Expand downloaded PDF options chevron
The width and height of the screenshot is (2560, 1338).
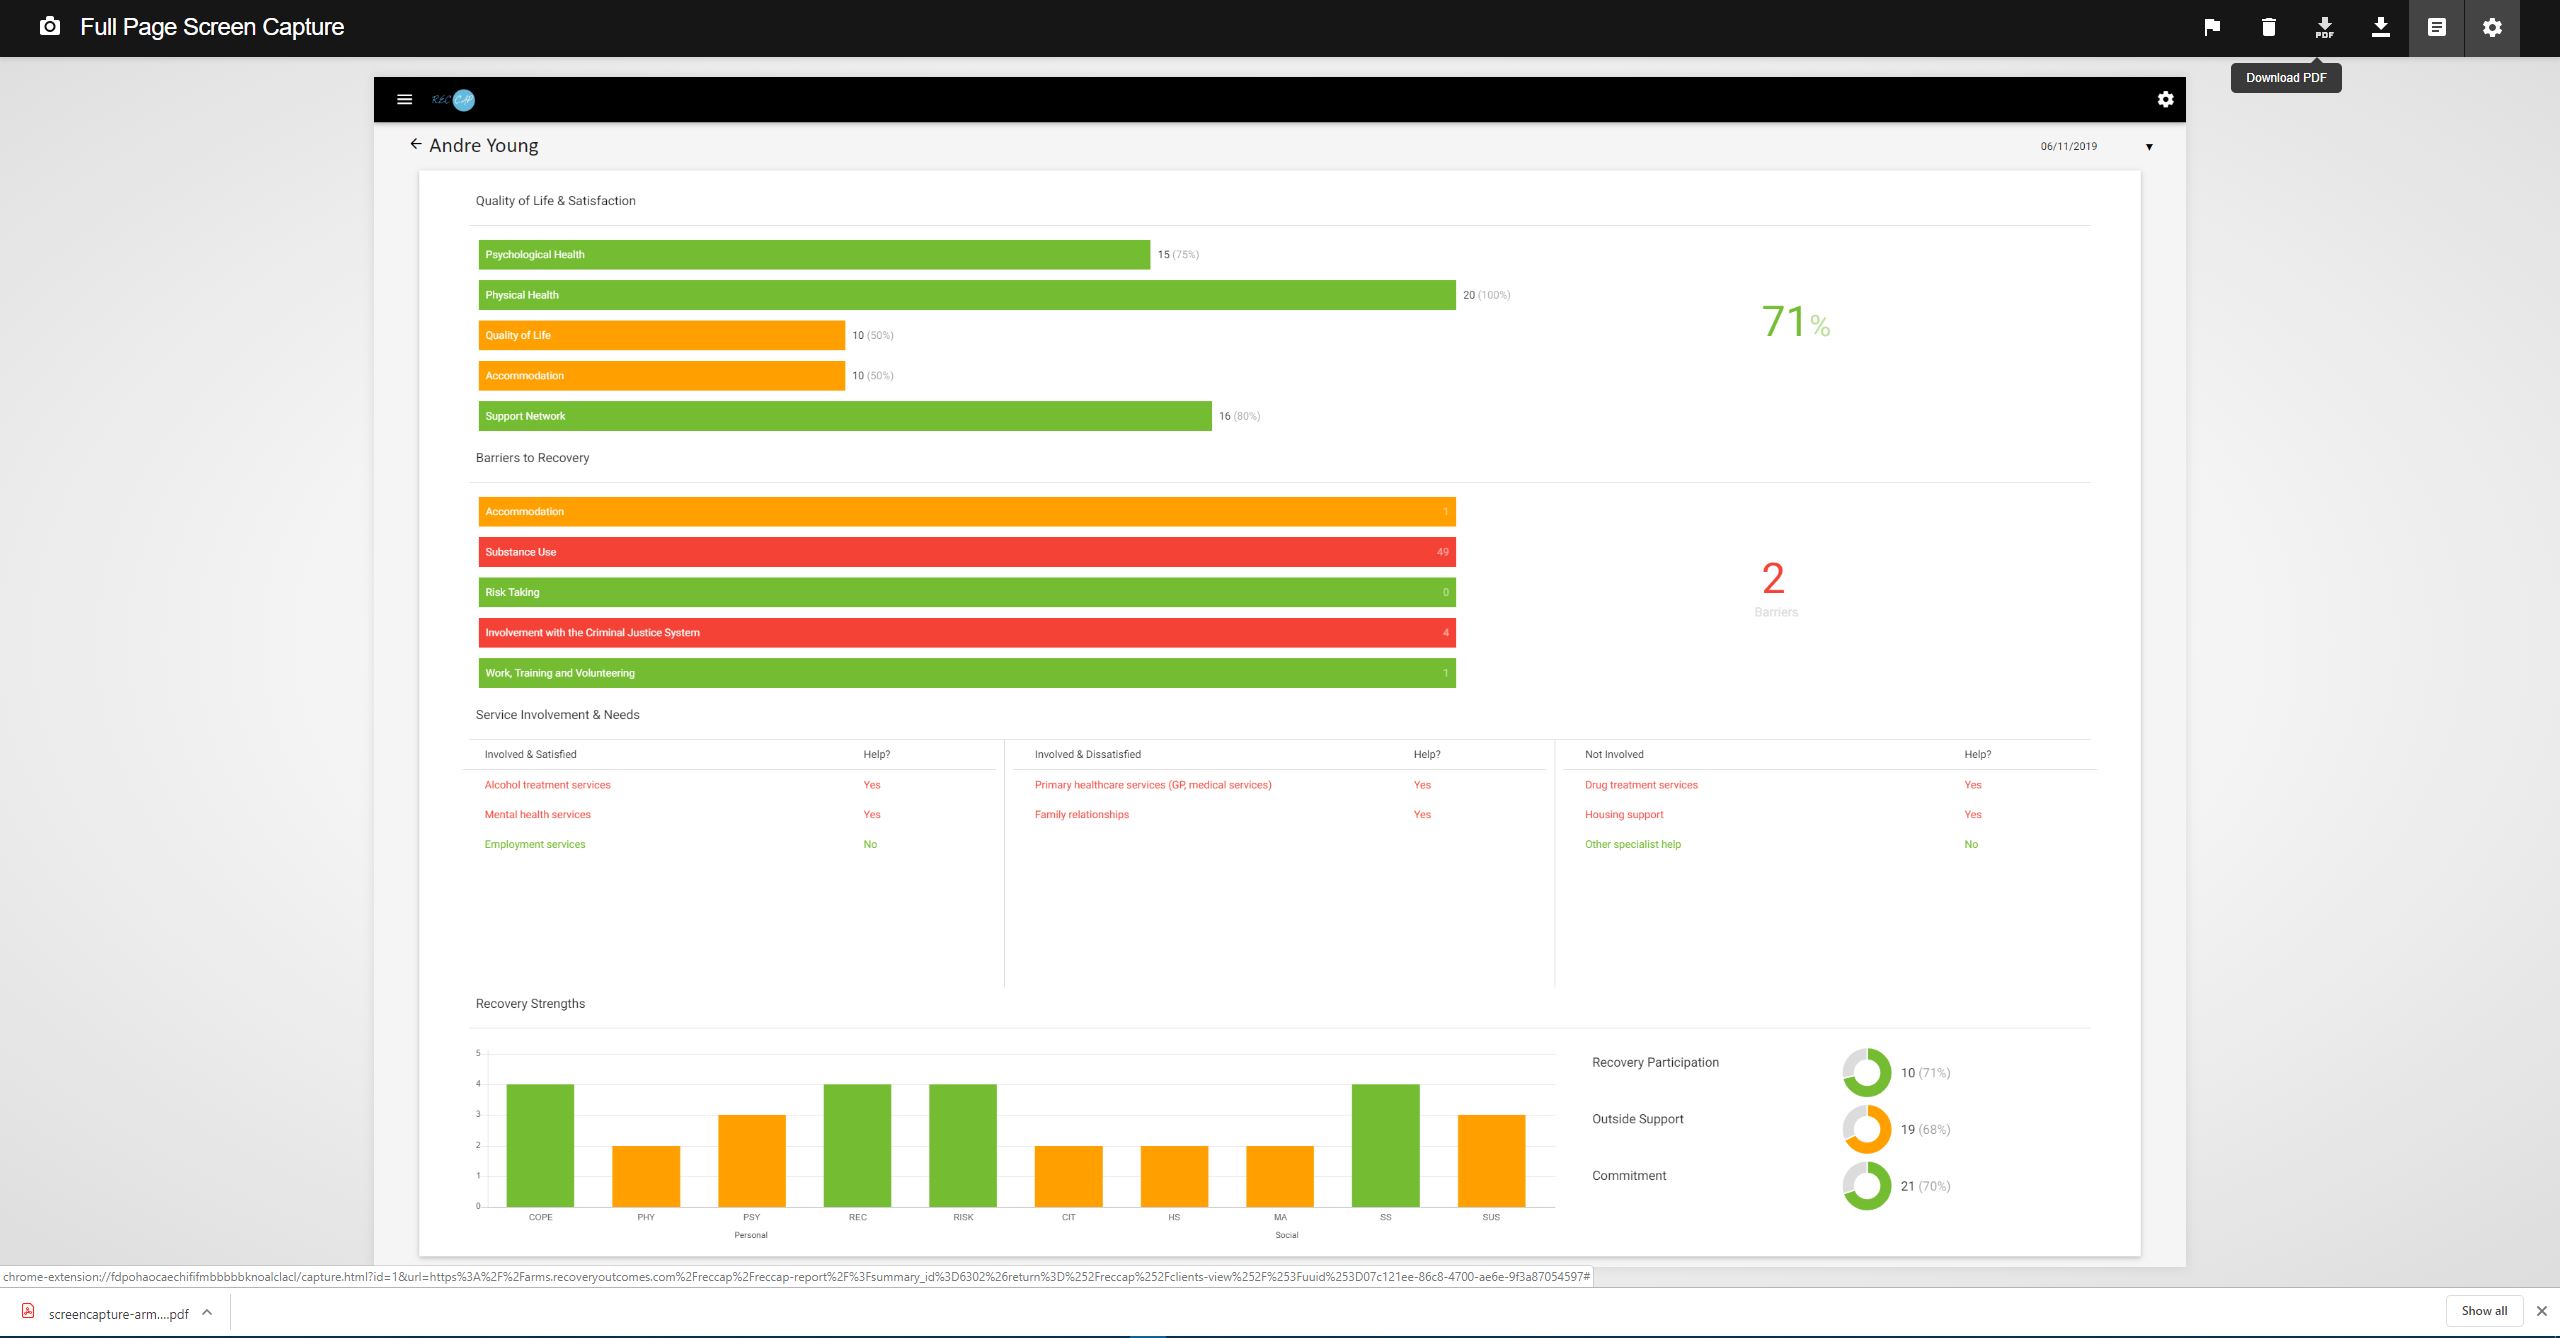coord(207,1312)
